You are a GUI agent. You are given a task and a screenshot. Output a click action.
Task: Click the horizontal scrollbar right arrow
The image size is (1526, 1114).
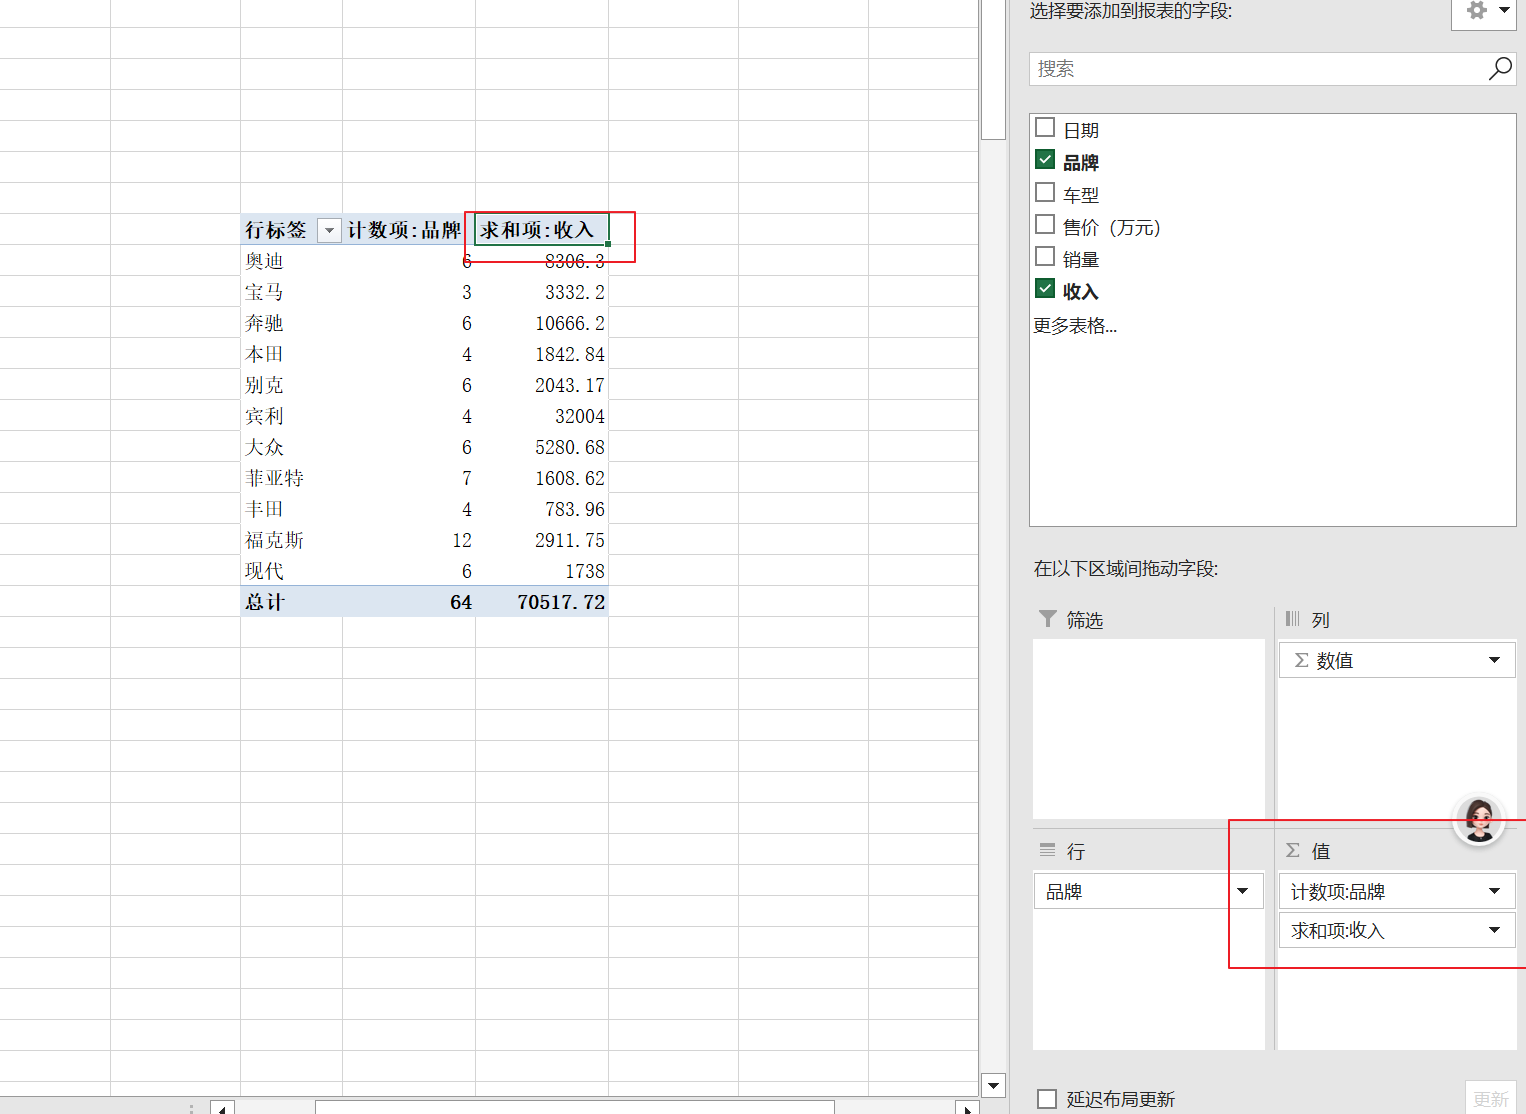(967, 1108)
